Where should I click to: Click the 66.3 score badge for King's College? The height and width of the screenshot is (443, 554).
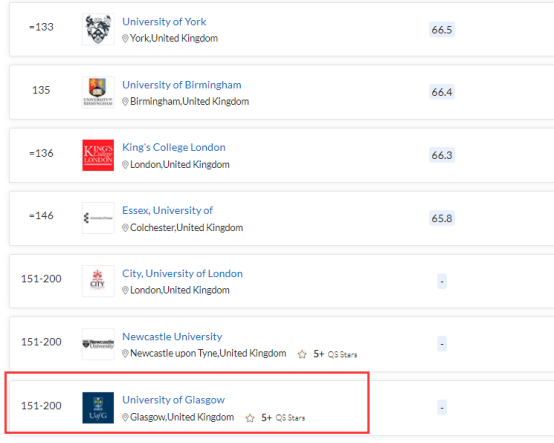tap(442, 155)
